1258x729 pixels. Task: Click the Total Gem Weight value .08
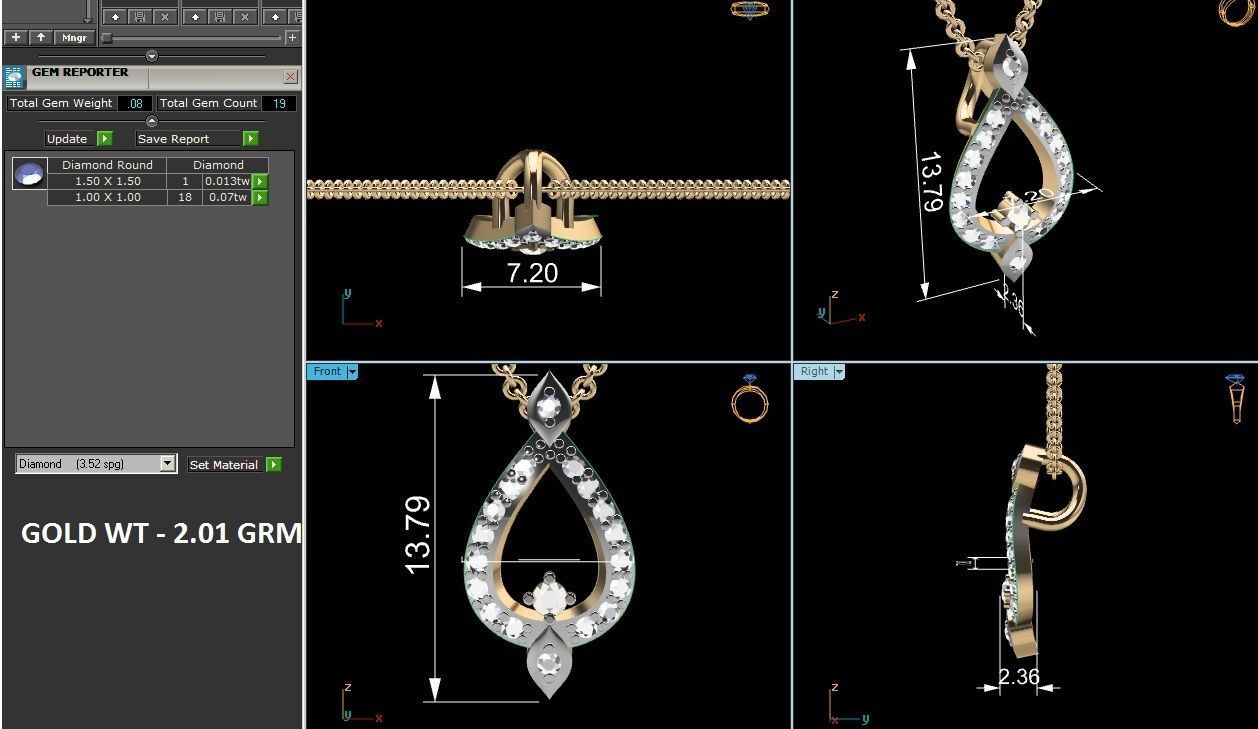[135, 103]
